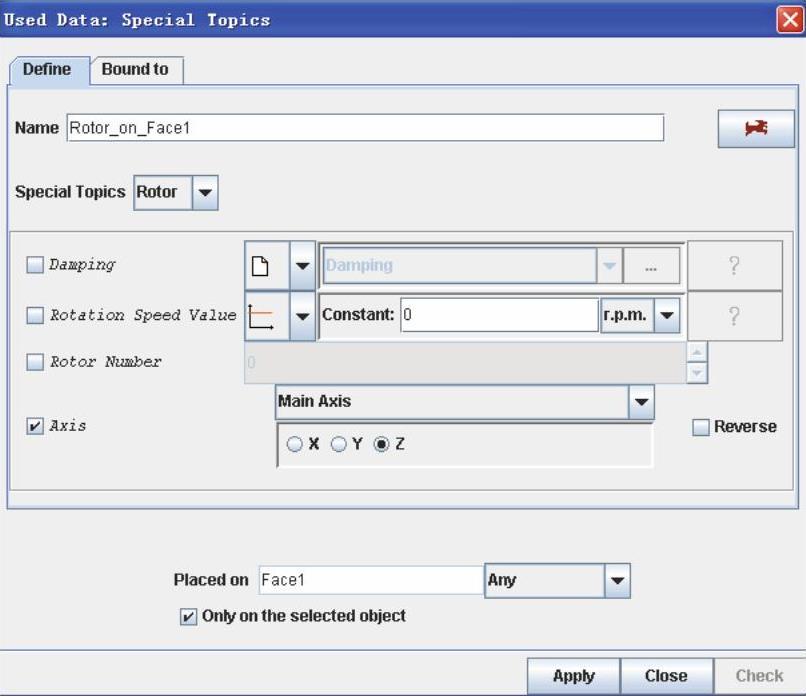Switch to the Bound to tab
The width and height of the screenshot is (806, 696).
point(135,69)
